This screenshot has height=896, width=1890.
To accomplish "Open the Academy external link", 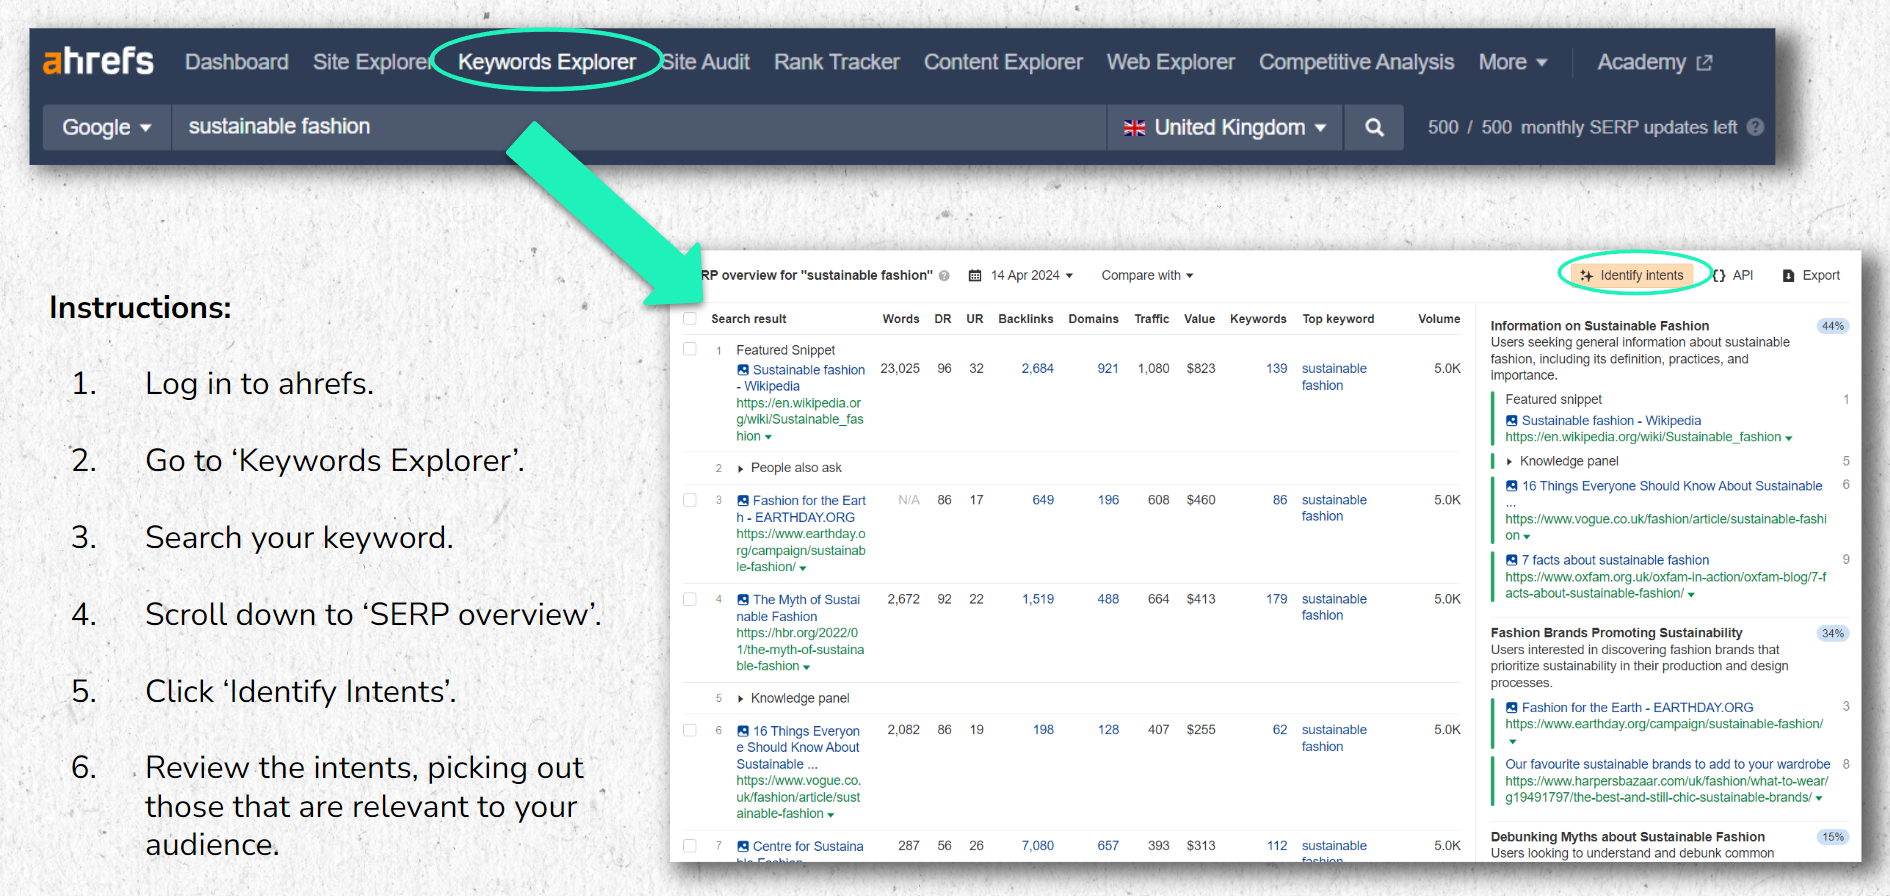I will click(1655, 62).
